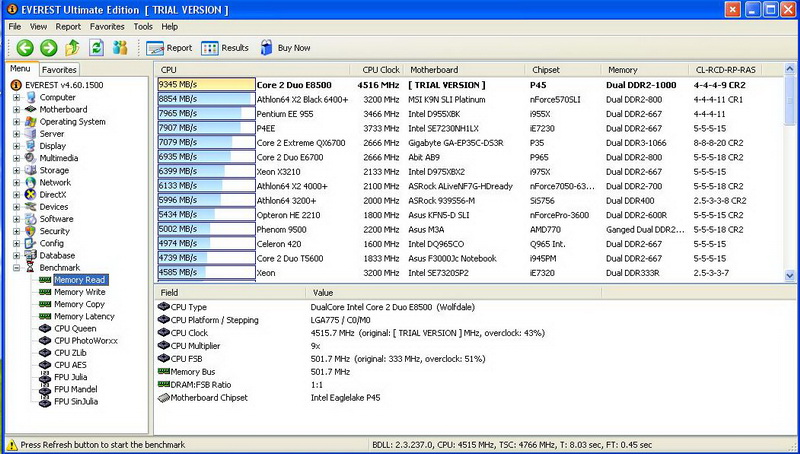Image resolution: width=800 pixels, height=454 pixels.
Task: Open the Help menu
Action: pos(170,27)
